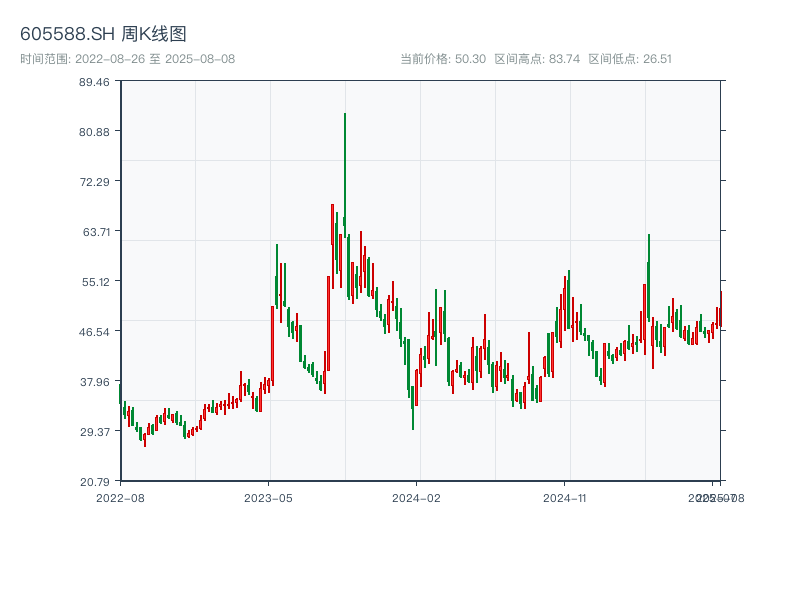Image resolution: width=800 pixels, height=600 pixels.
Task: Click the x-axis date label 2022-08
Action: click(120, 498)
